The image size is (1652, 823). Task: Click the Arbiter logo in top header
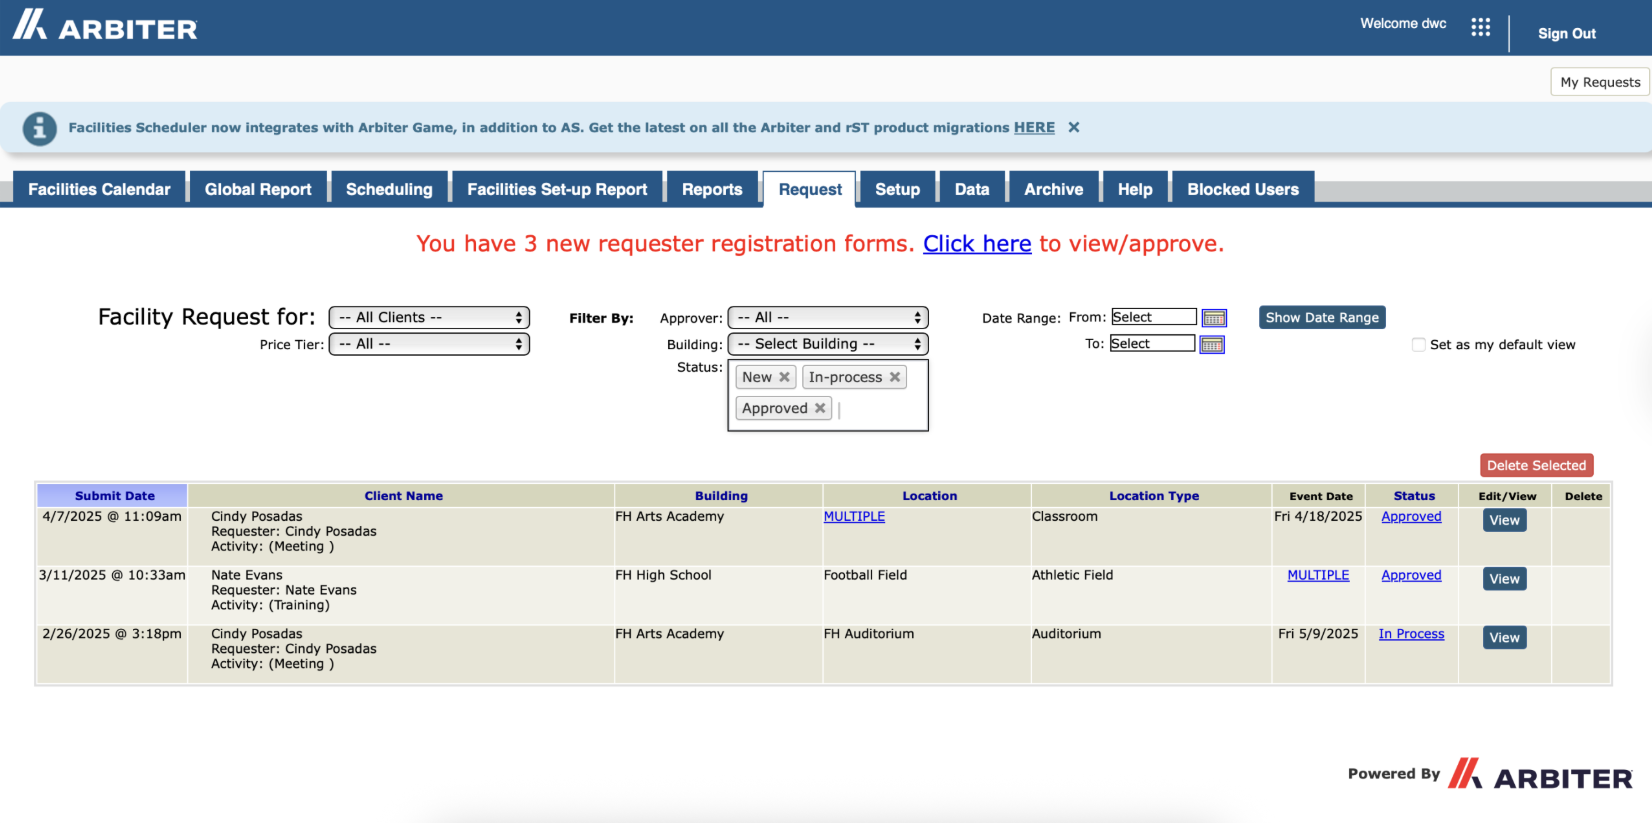[105, 25]
